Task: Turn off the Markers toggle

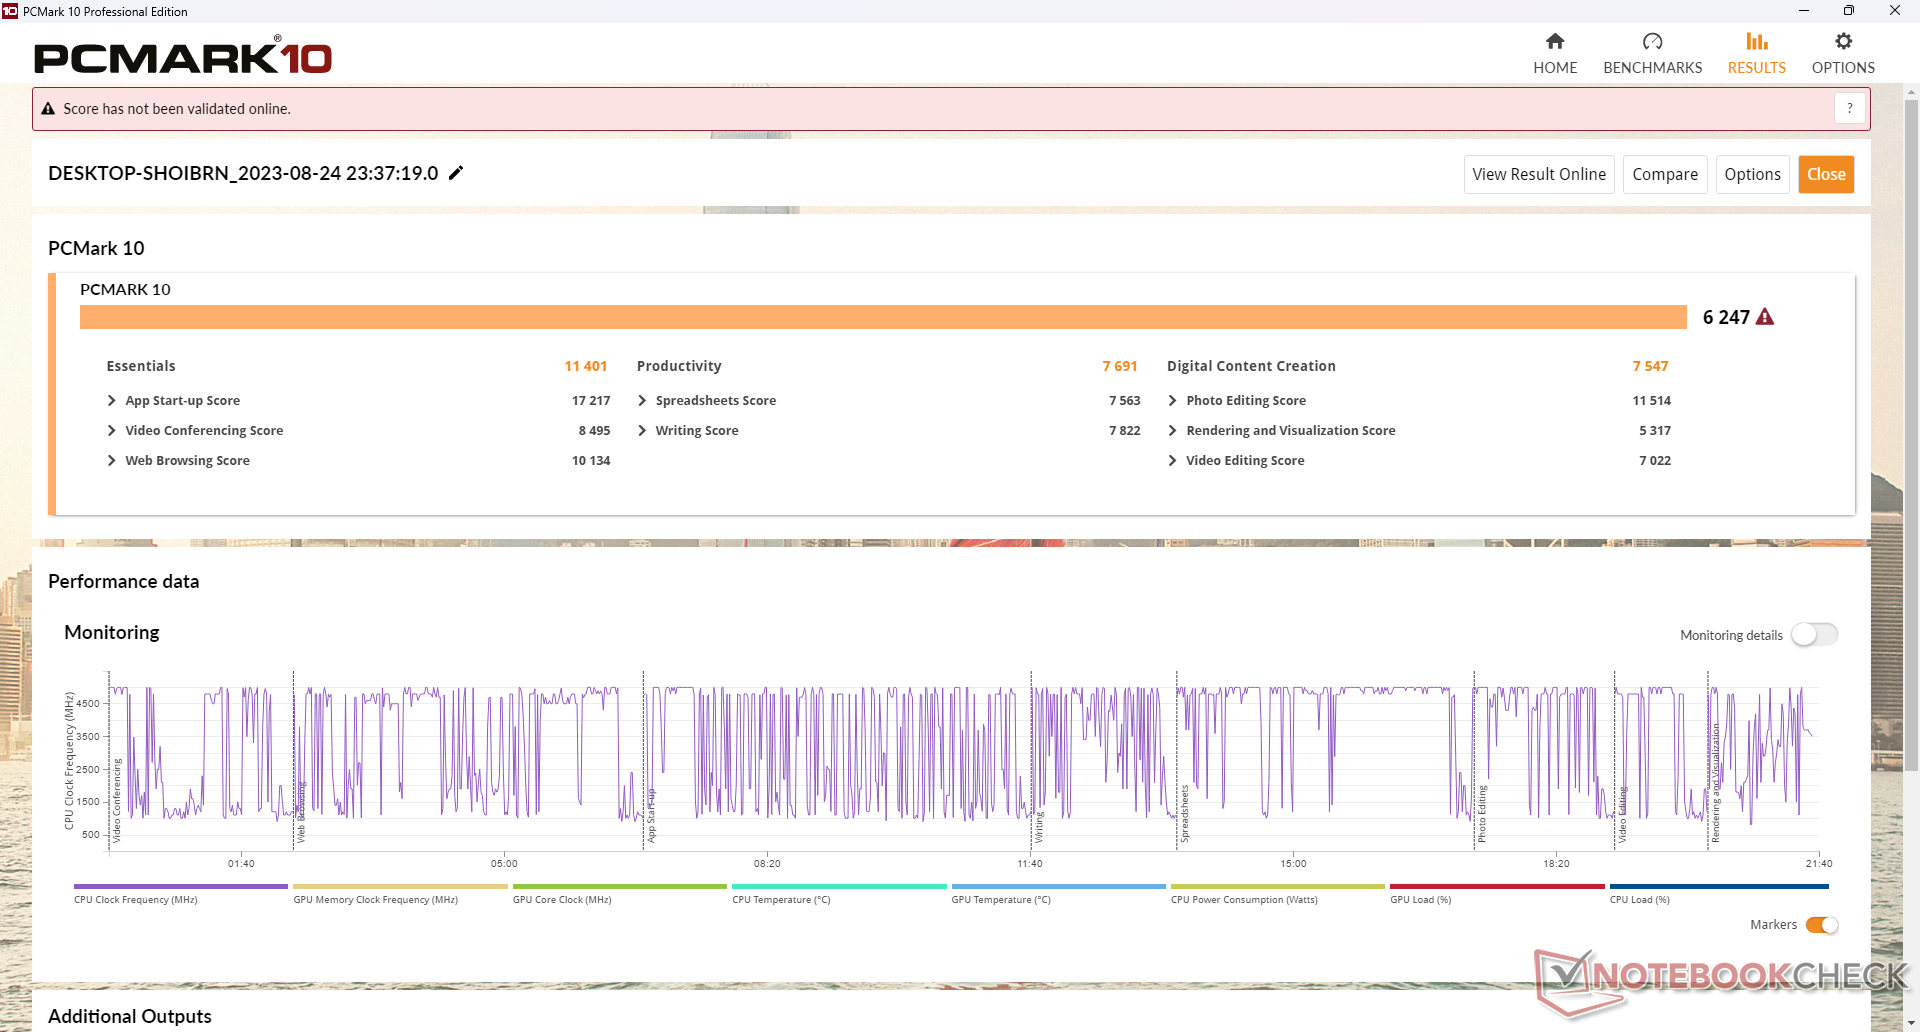Action: coord(1822,925)
